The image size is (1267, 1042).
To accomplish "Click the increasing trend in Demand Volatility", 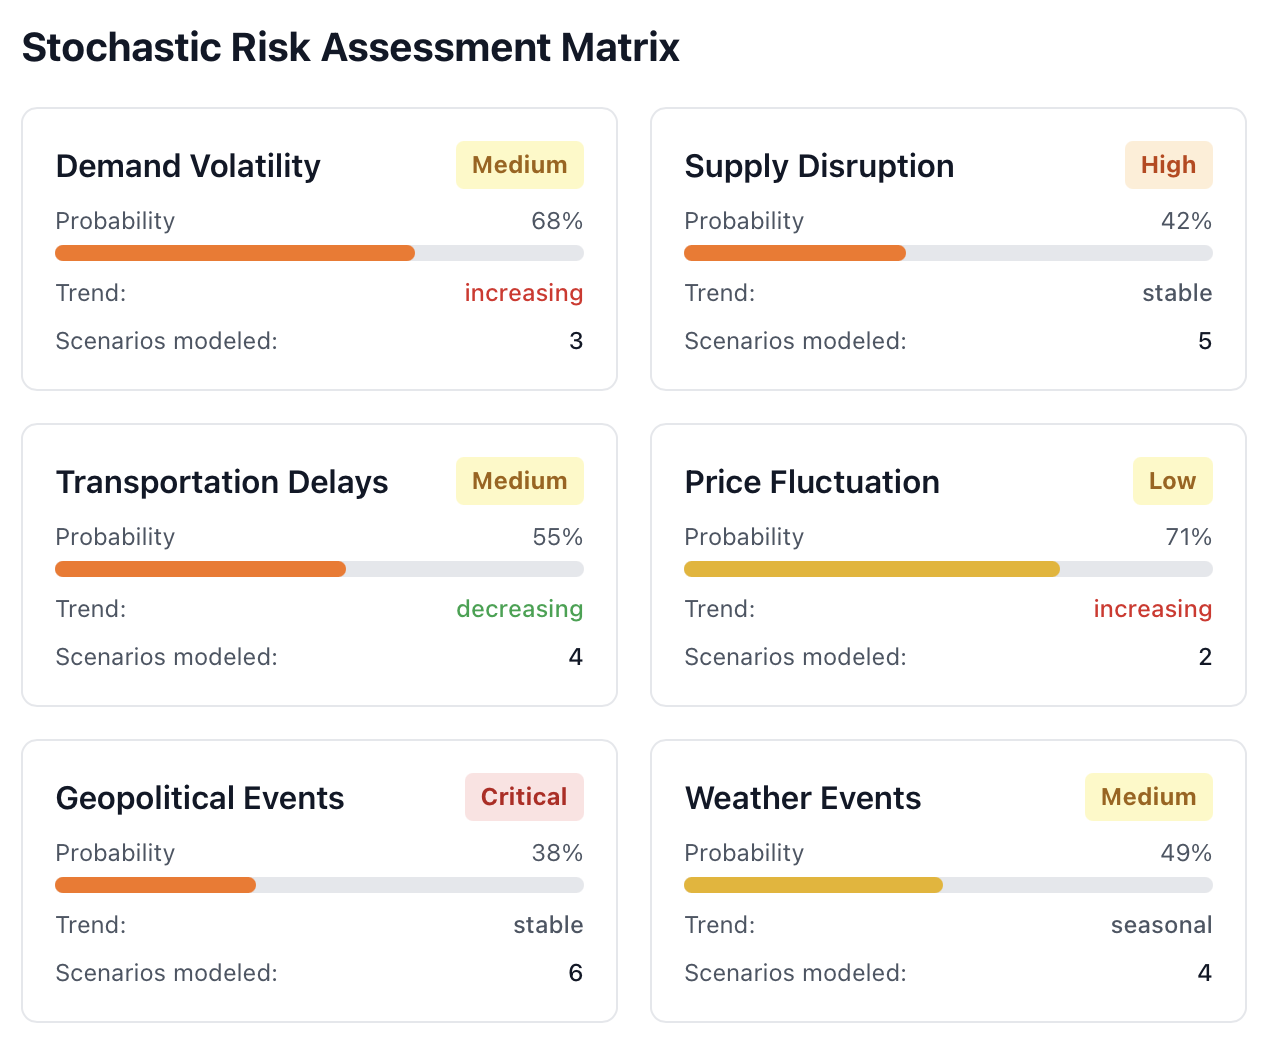I will pos(523,293).
